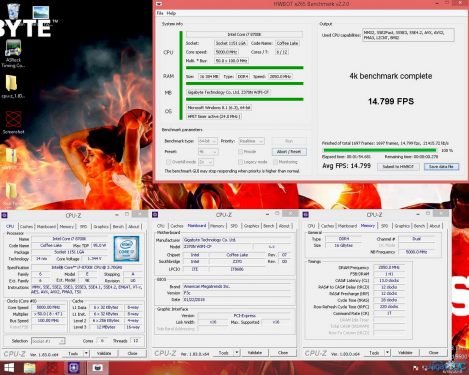Screen dimensions: 469x375
Task: Switch to Memory tab in middle CPU-Z window
Action: click(217, 226)
